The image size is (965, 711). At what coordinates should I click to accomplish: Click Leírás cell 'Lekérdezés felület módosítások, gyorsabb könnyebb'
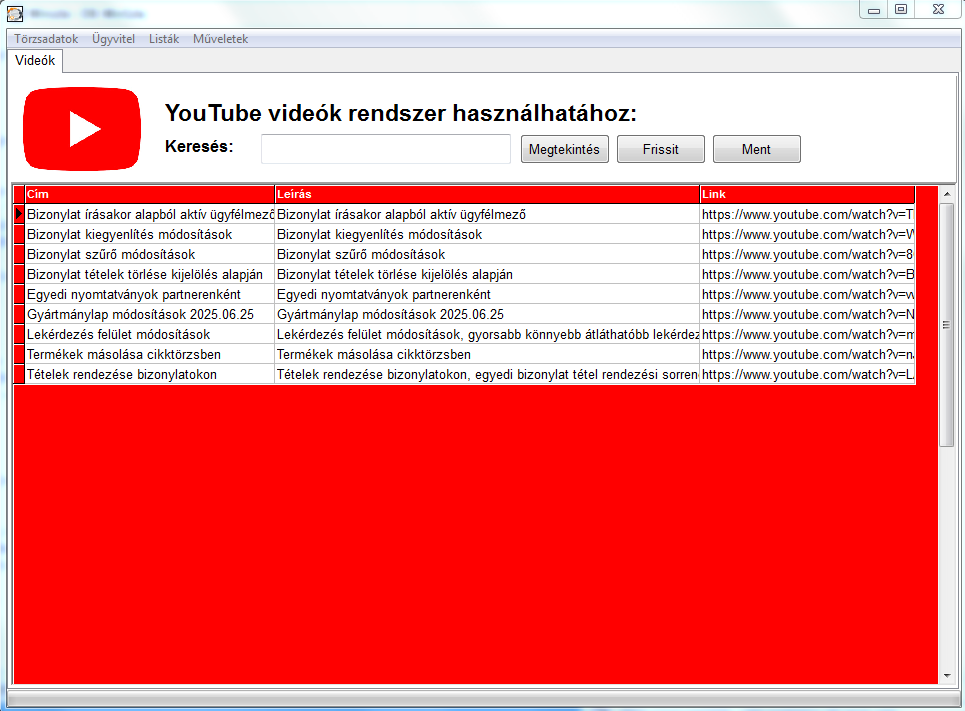[x=487, y=334]
